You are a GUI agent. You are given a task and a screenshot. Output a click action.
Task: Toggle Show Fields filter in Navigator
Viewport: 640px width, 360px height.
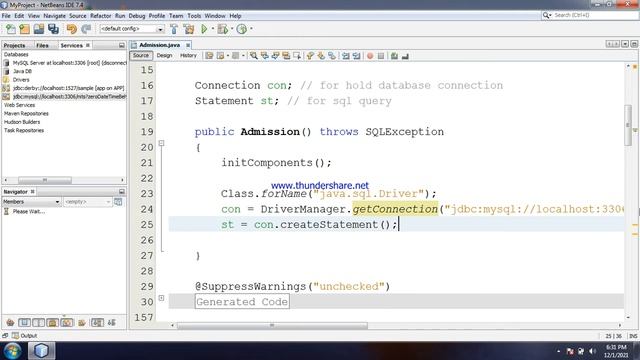coord(24,323)
